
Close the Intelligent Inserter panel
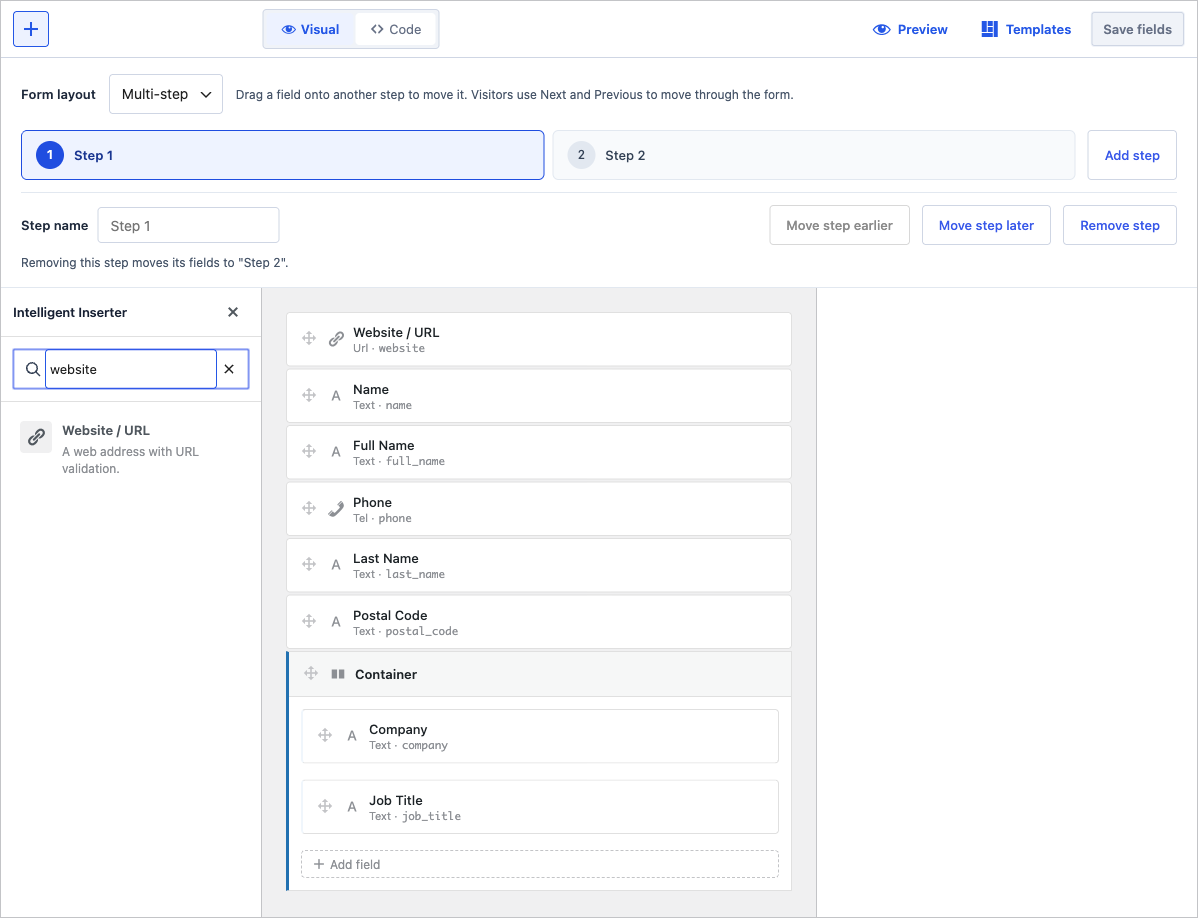233,312
